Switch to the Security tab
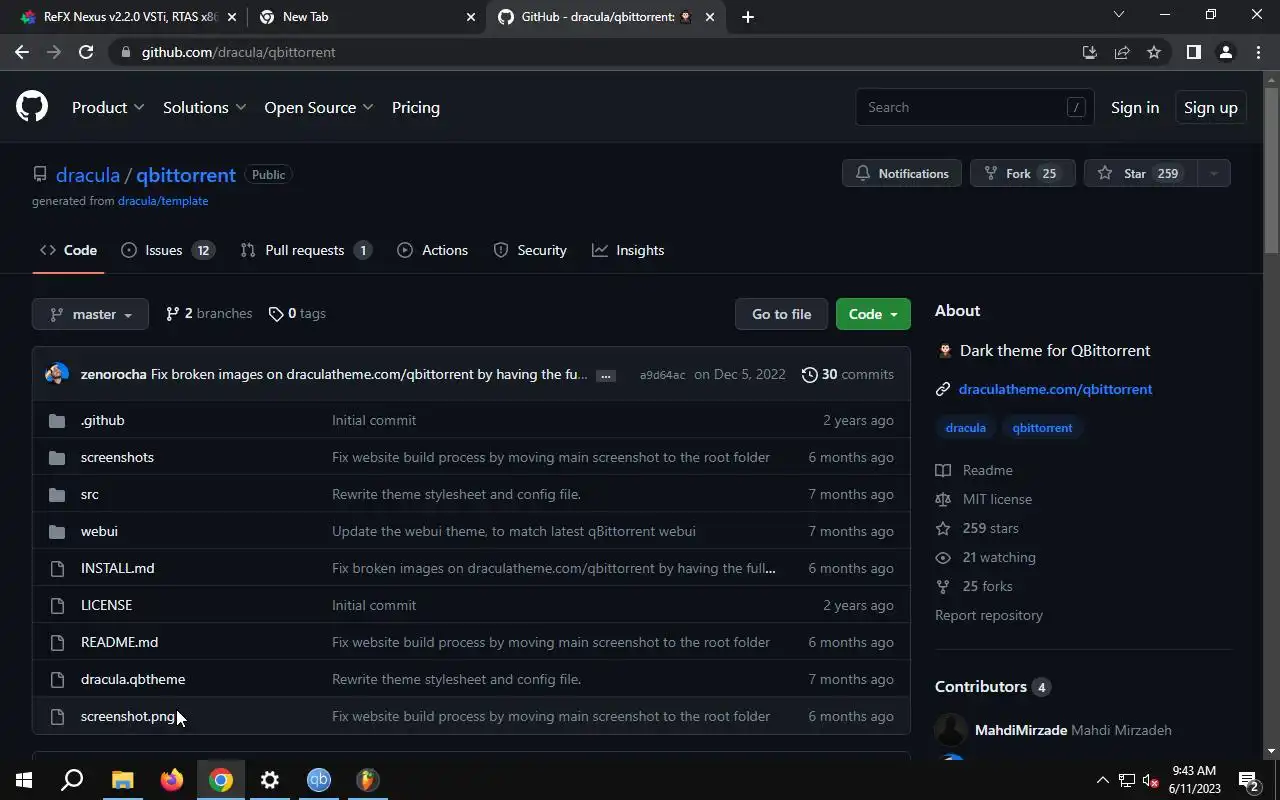 (x=530, y=250)
